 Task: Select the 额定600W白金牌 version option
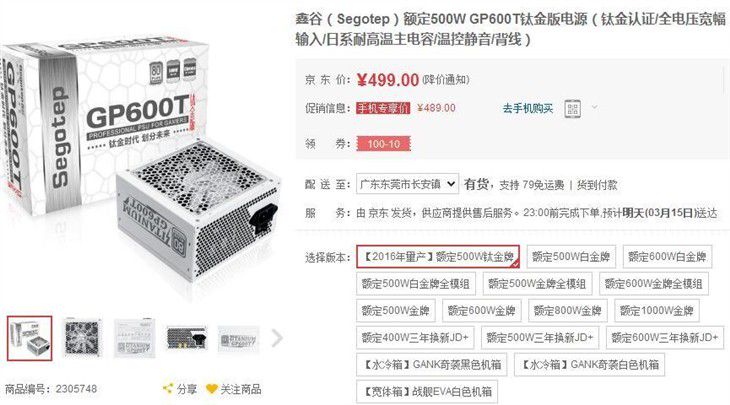(x=667, y=256)
